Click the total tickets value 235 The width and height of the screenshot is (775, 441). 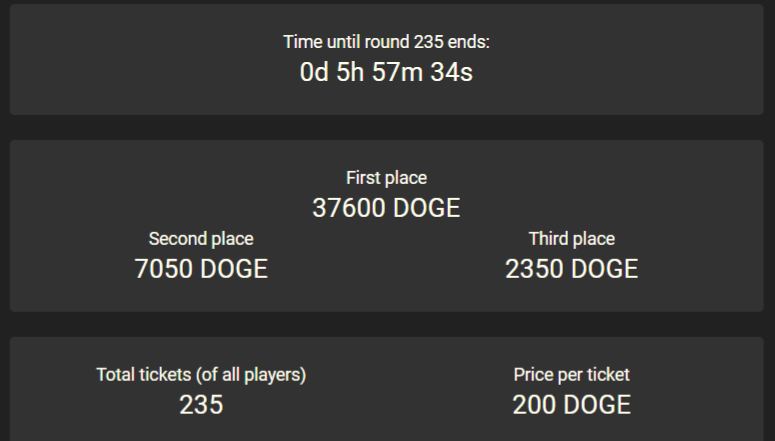[x=201, y=405]
